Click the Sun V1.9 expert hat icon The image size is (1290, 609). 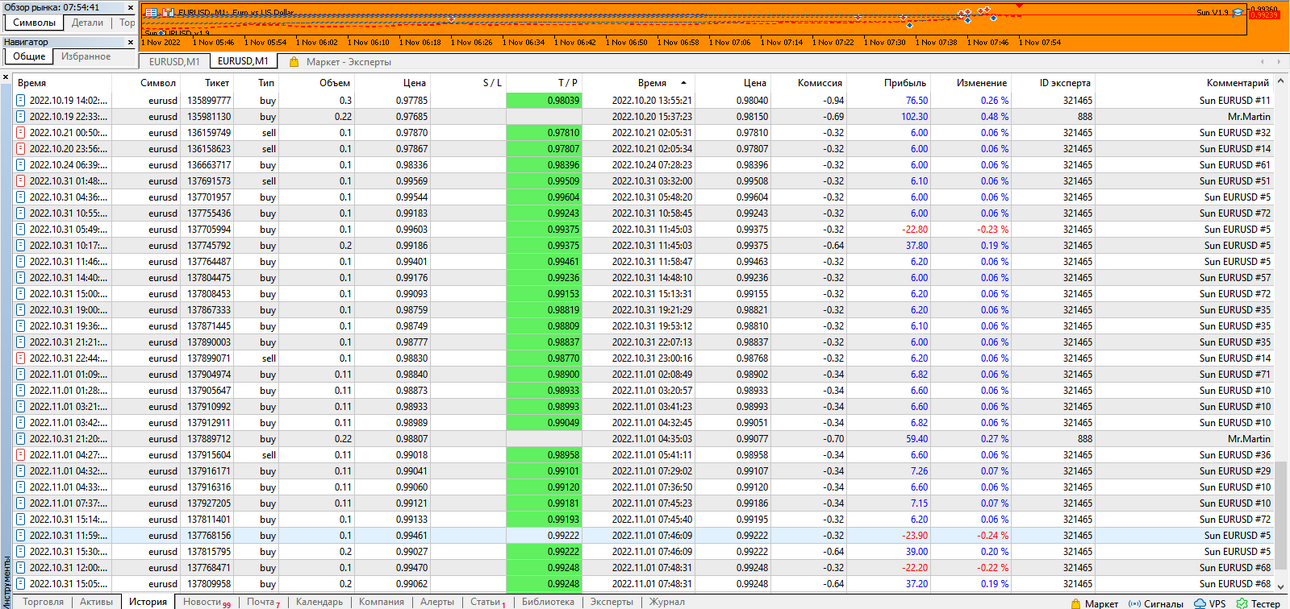tap(1238, 12)
